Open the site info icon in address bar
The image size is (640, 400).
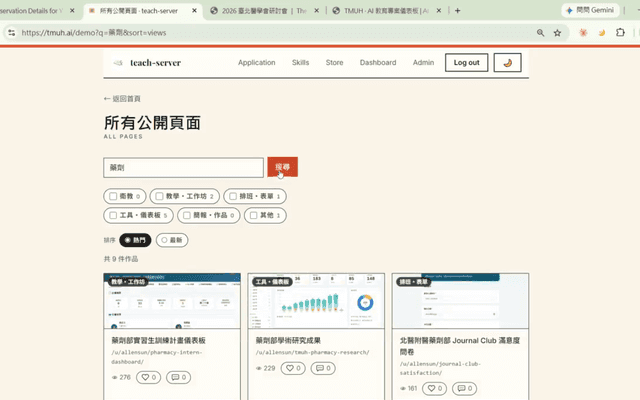pos(11,33)
